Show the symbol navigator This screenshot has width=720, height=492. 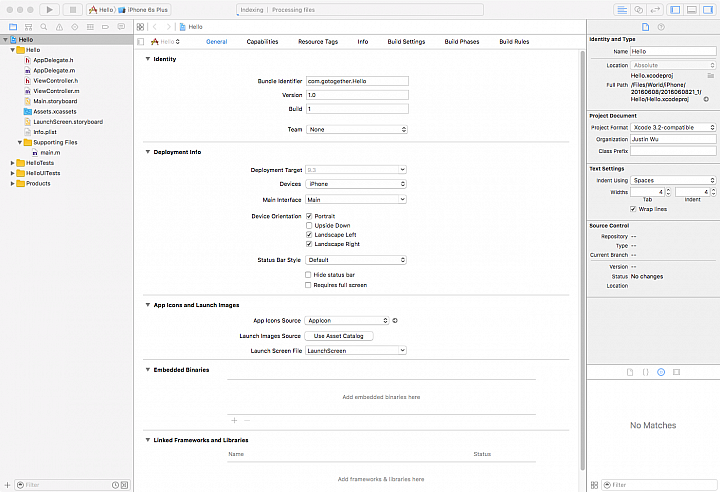(28, 27)
